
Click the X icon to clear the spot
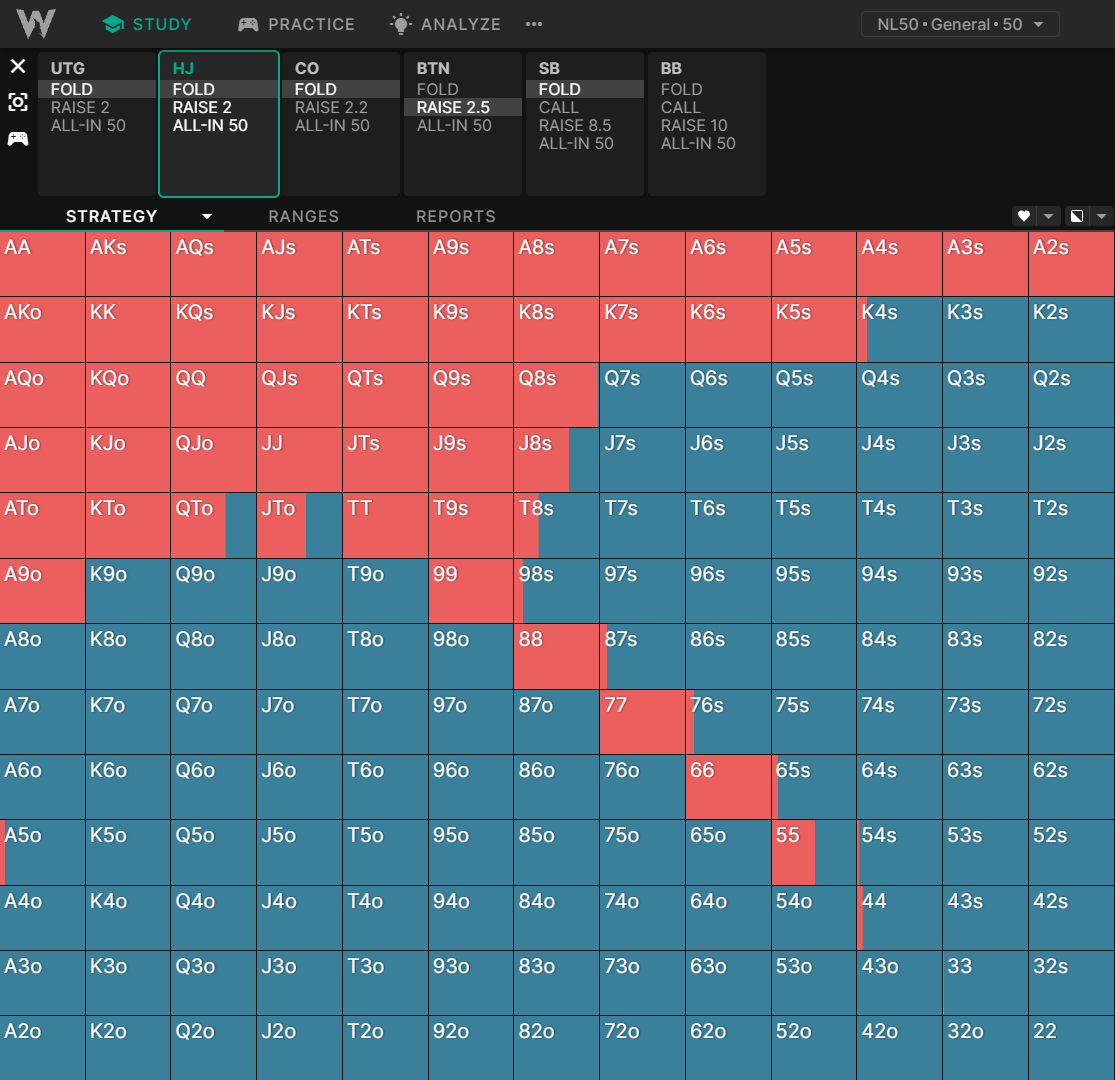(18, 67)
